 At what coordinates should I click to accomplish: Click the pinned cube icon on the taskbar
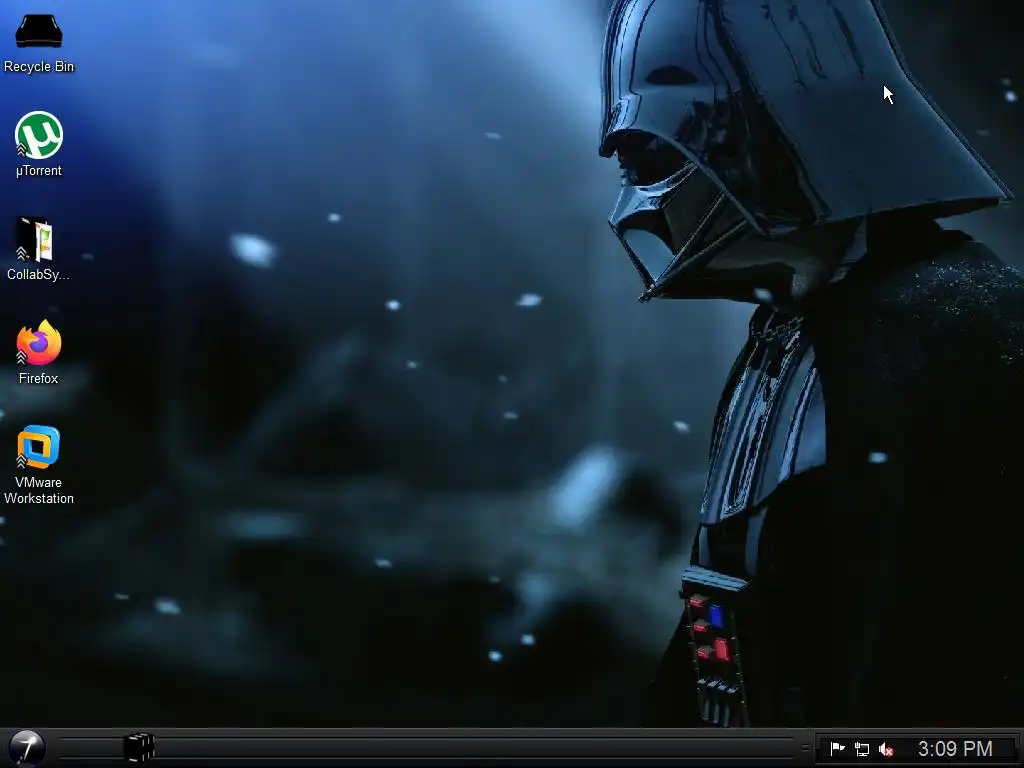138,748
